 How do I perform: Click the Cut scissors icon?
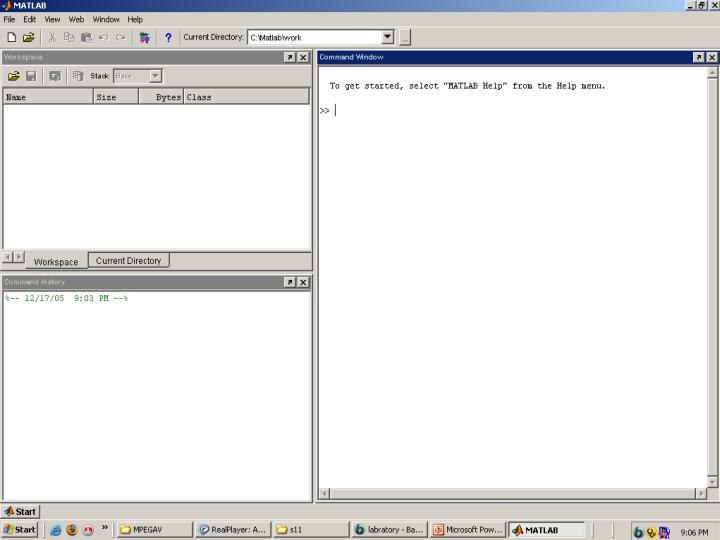(52, 37)
